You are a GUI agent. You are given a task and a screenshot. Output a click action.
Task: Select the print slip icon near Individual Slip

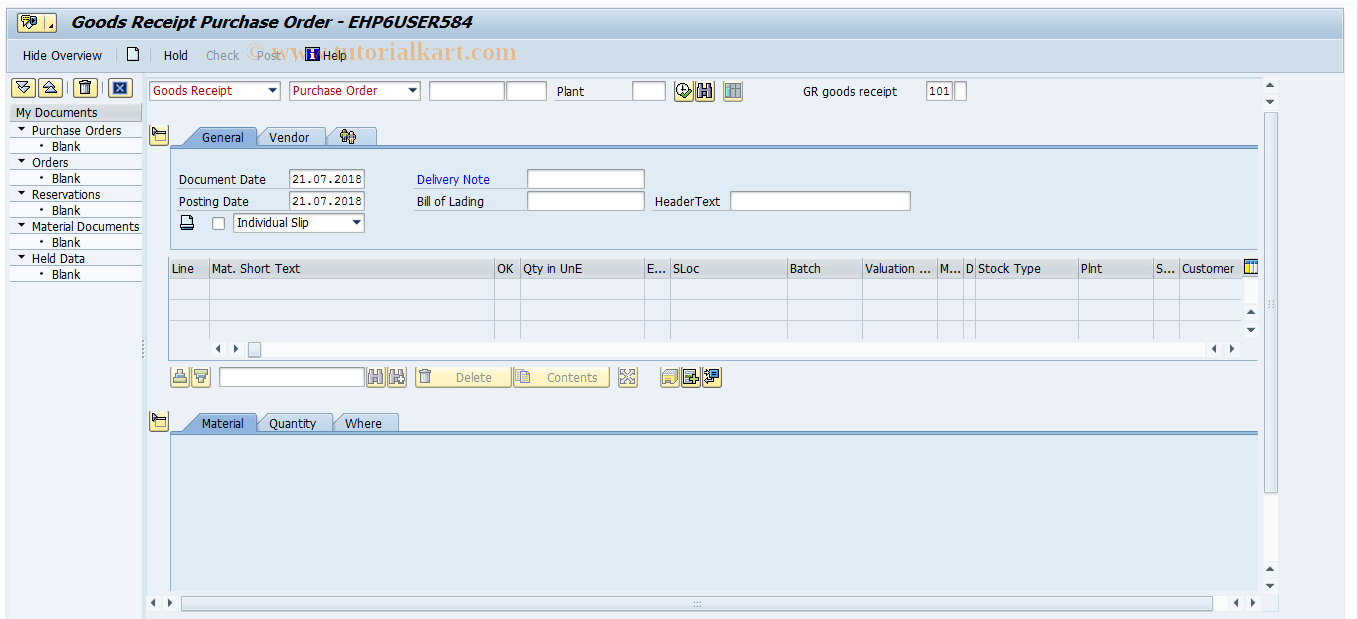click(x=187, y=222)
